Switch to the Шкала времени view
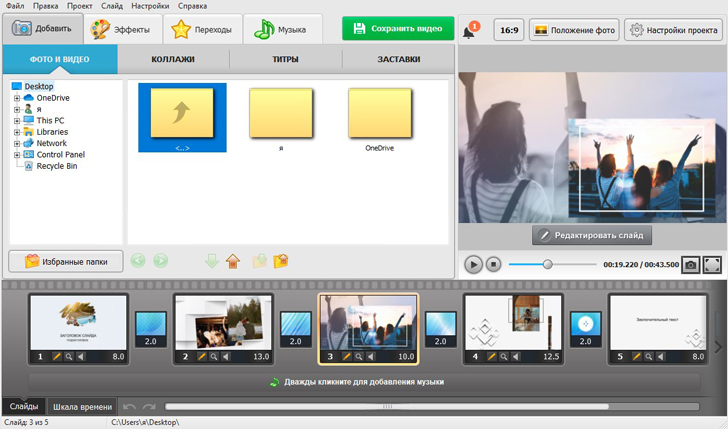Viewport: 728px width, 429px height. (82, 407)
